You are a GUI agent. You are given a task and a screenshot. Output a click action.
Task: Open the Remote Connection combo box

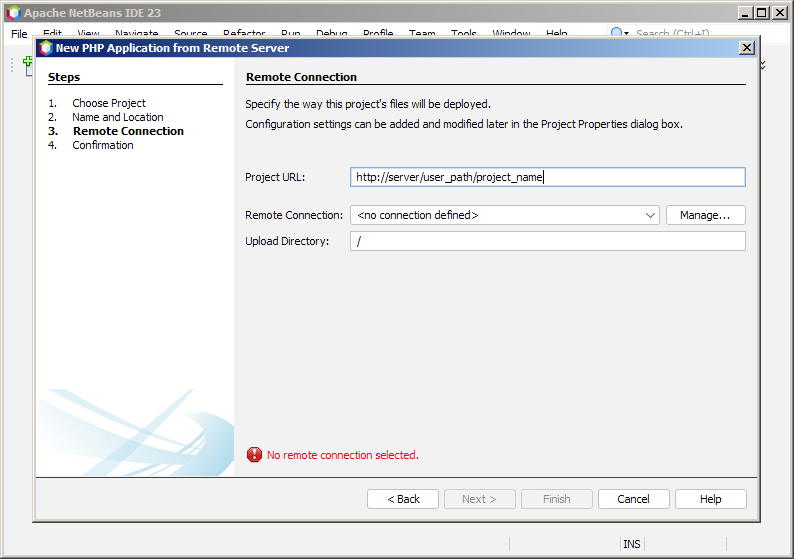tap(504, 215)
